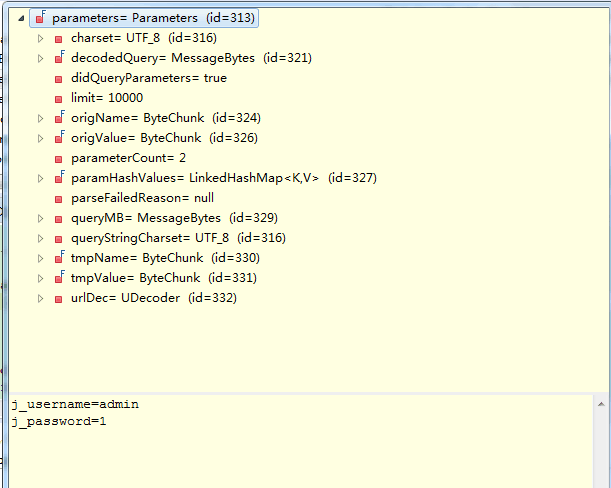Click the charset private field icon

(x=58, y=39)
